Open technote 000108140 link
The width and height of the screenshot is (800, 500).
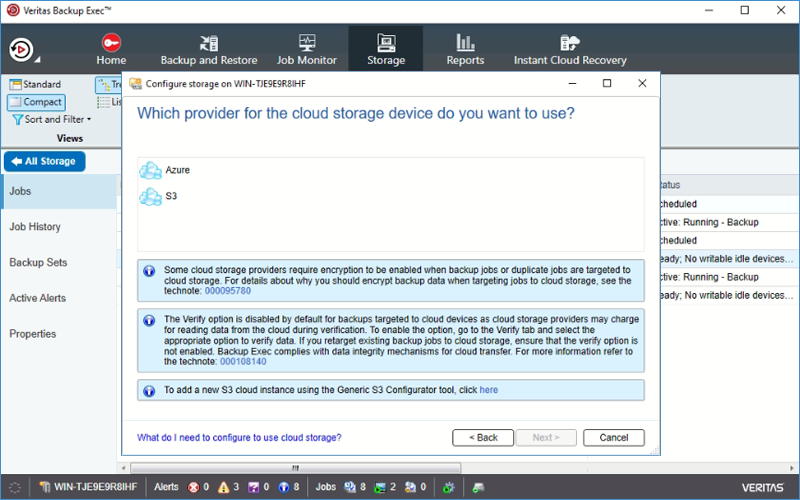(x=243, y=362)
